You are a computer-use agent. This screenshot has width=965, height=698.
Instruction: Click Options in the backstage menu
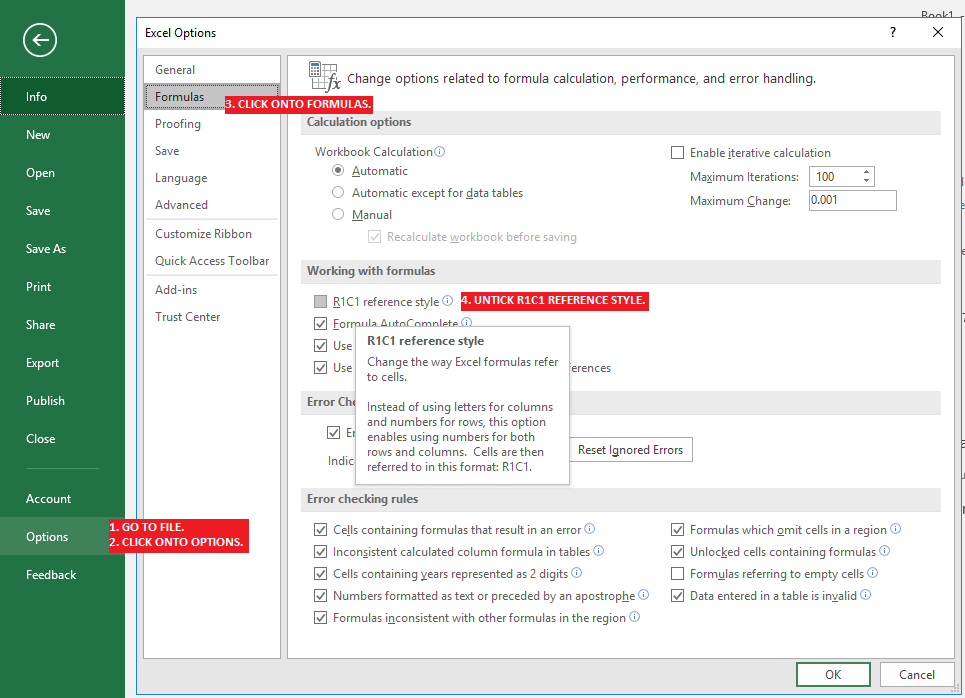pyautogui.click(x=62, y=537)
